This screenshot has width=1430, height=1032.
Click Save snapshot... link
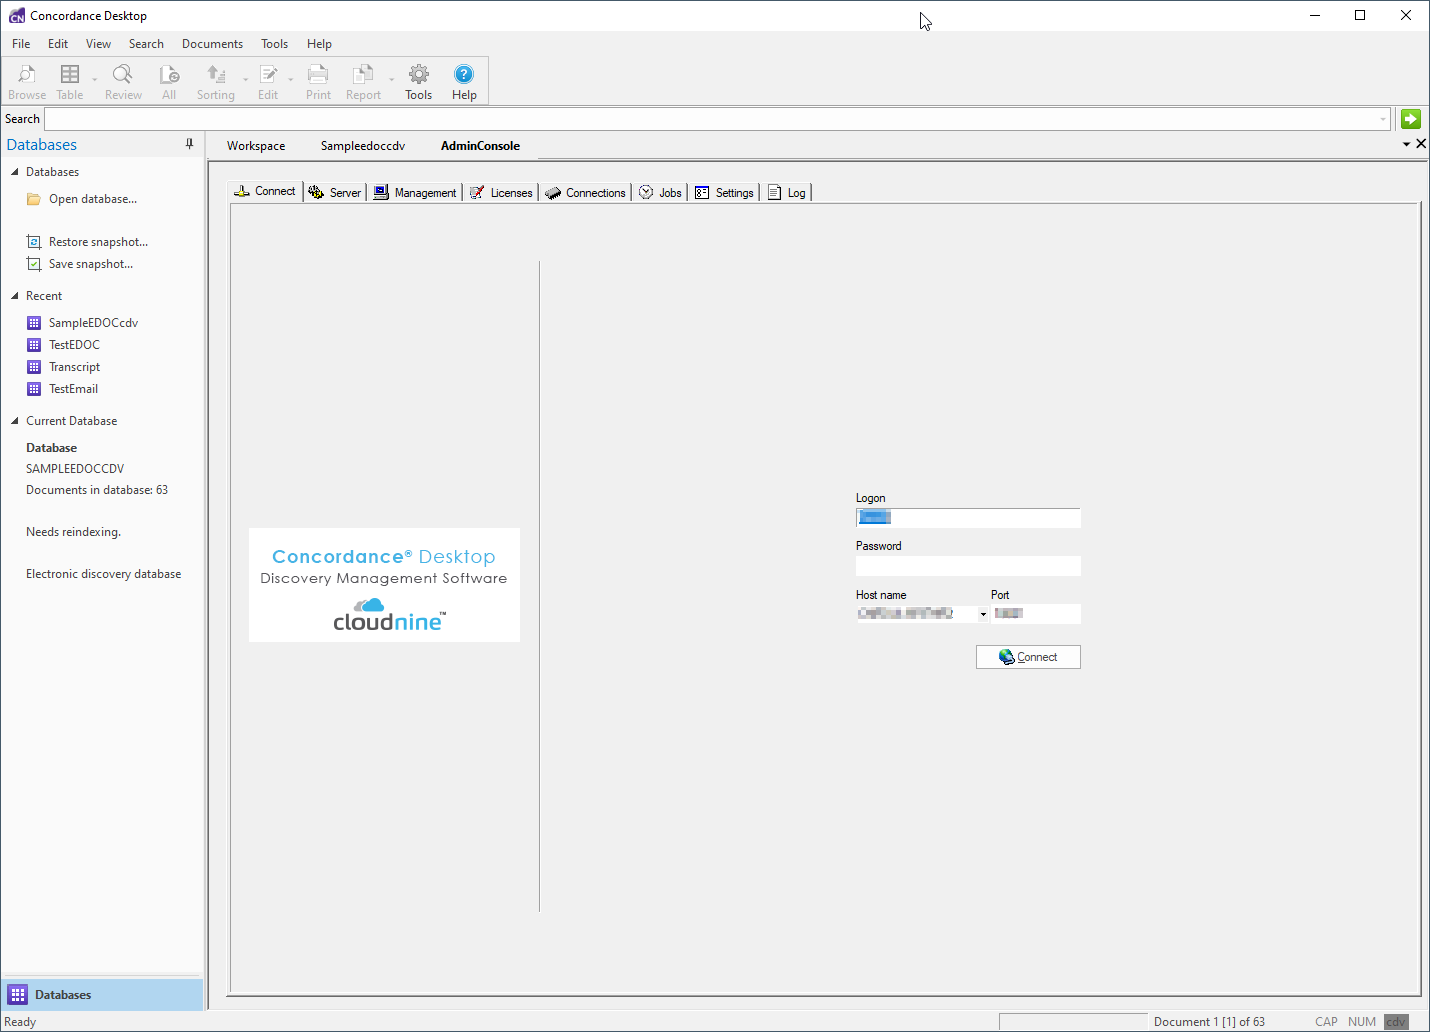coord(91,264)
